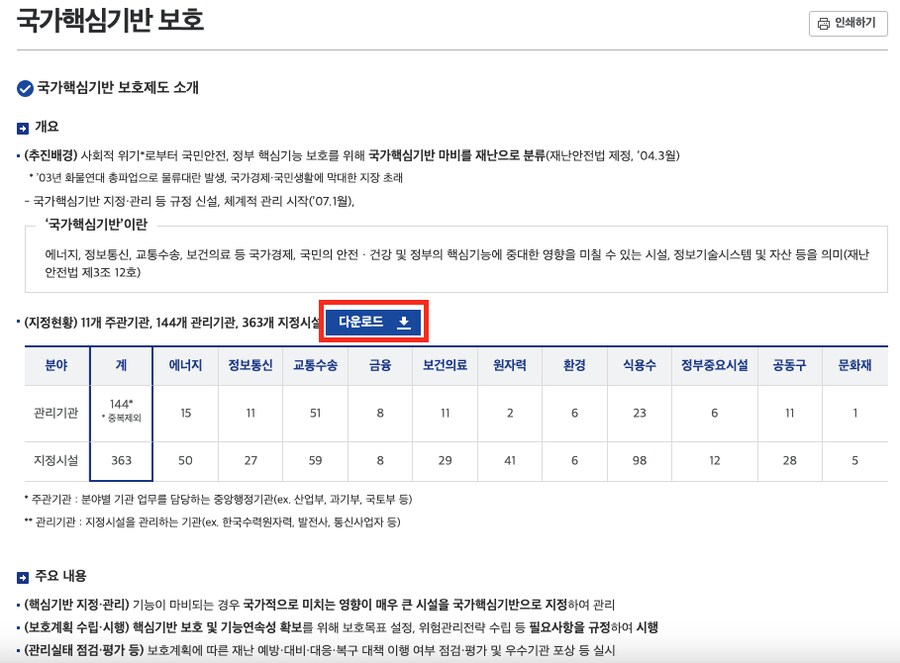The image size is (900, 663).
Task: Select the 문화재 column header
Action: point(855,365)
